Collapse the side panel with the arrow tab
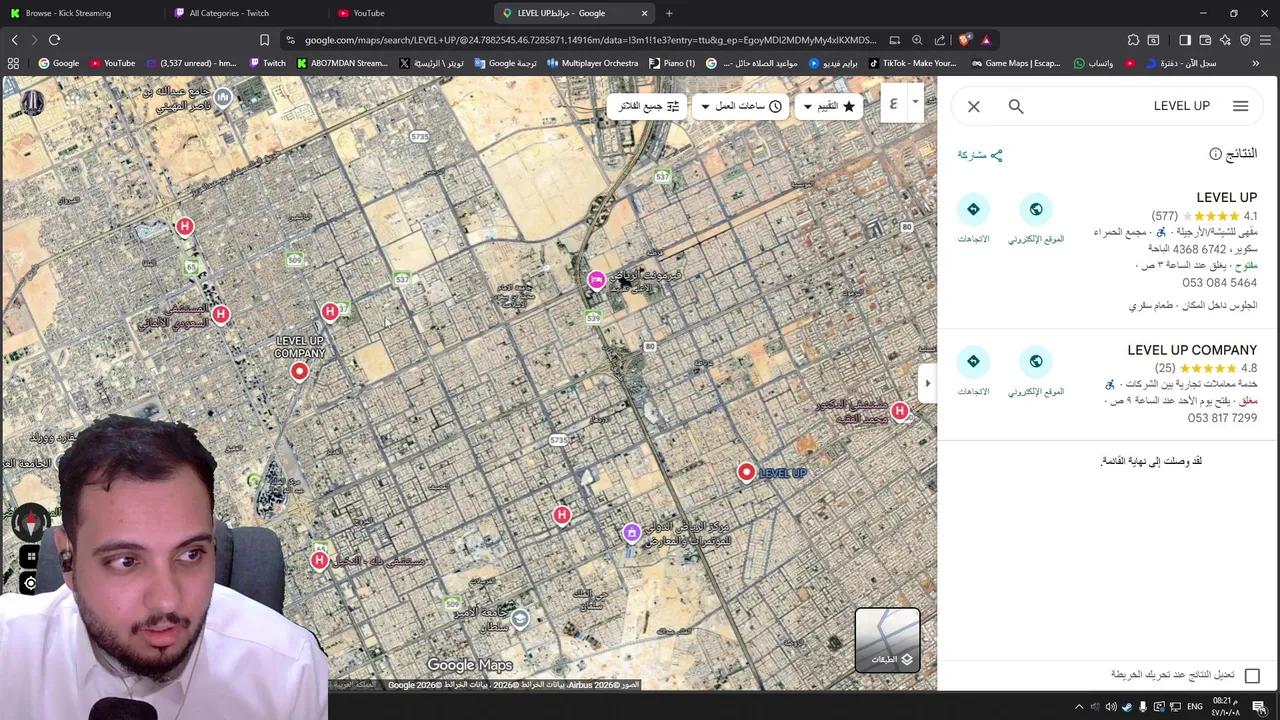The width and height of the screenshot is (1280, 720). 927,383
